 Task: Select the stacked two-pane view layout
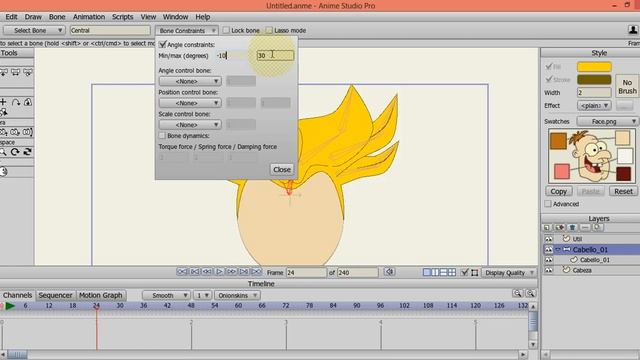[x=443, y=272]
